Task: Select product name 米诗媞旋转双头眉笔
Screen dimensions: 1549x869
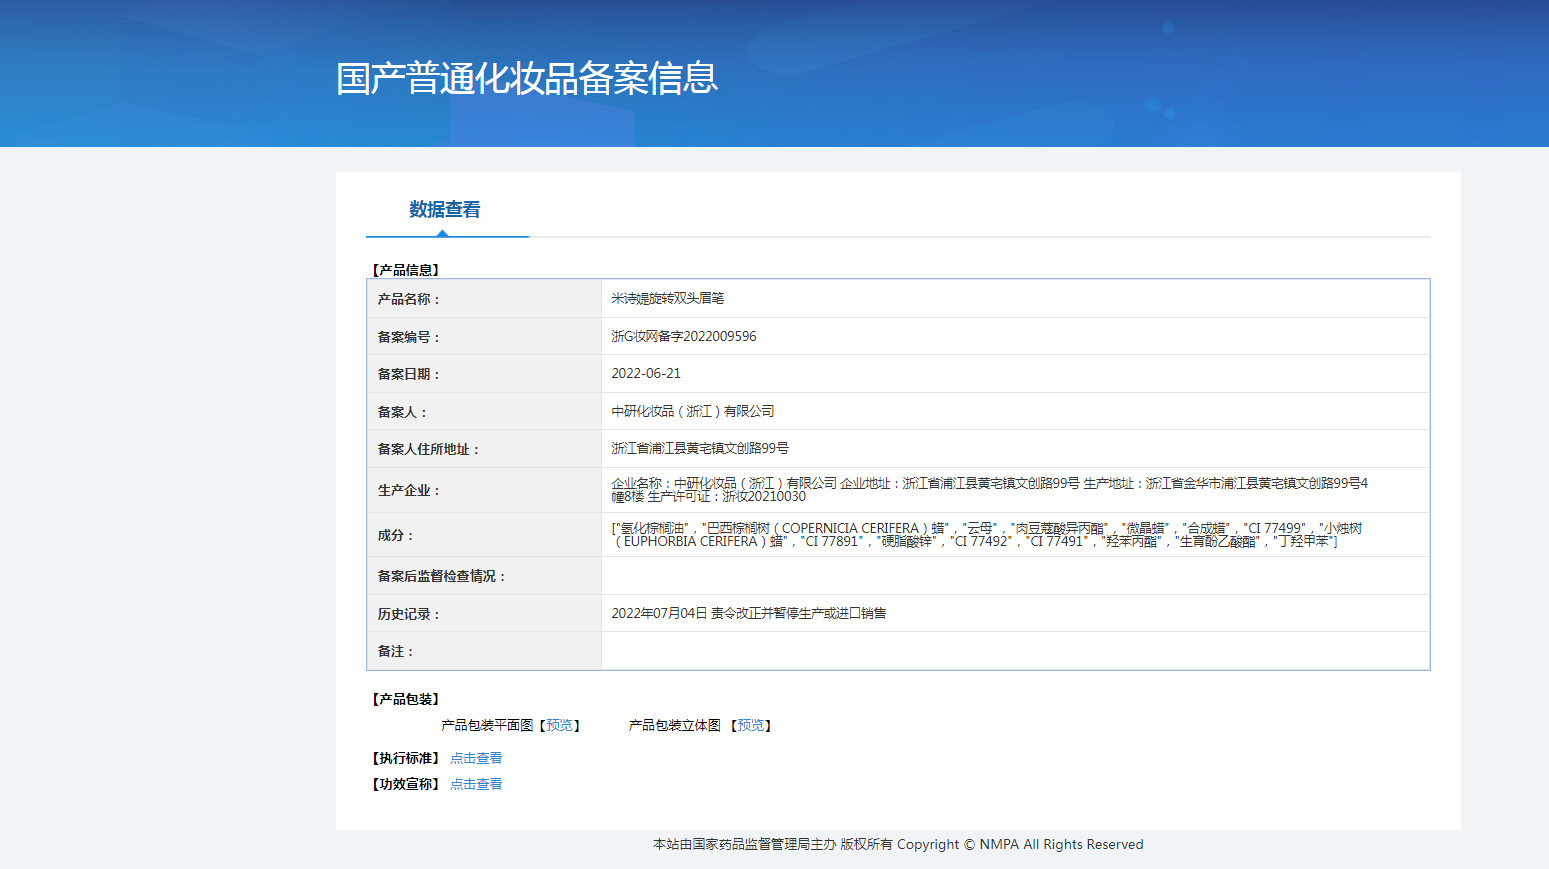Action: 668,298
